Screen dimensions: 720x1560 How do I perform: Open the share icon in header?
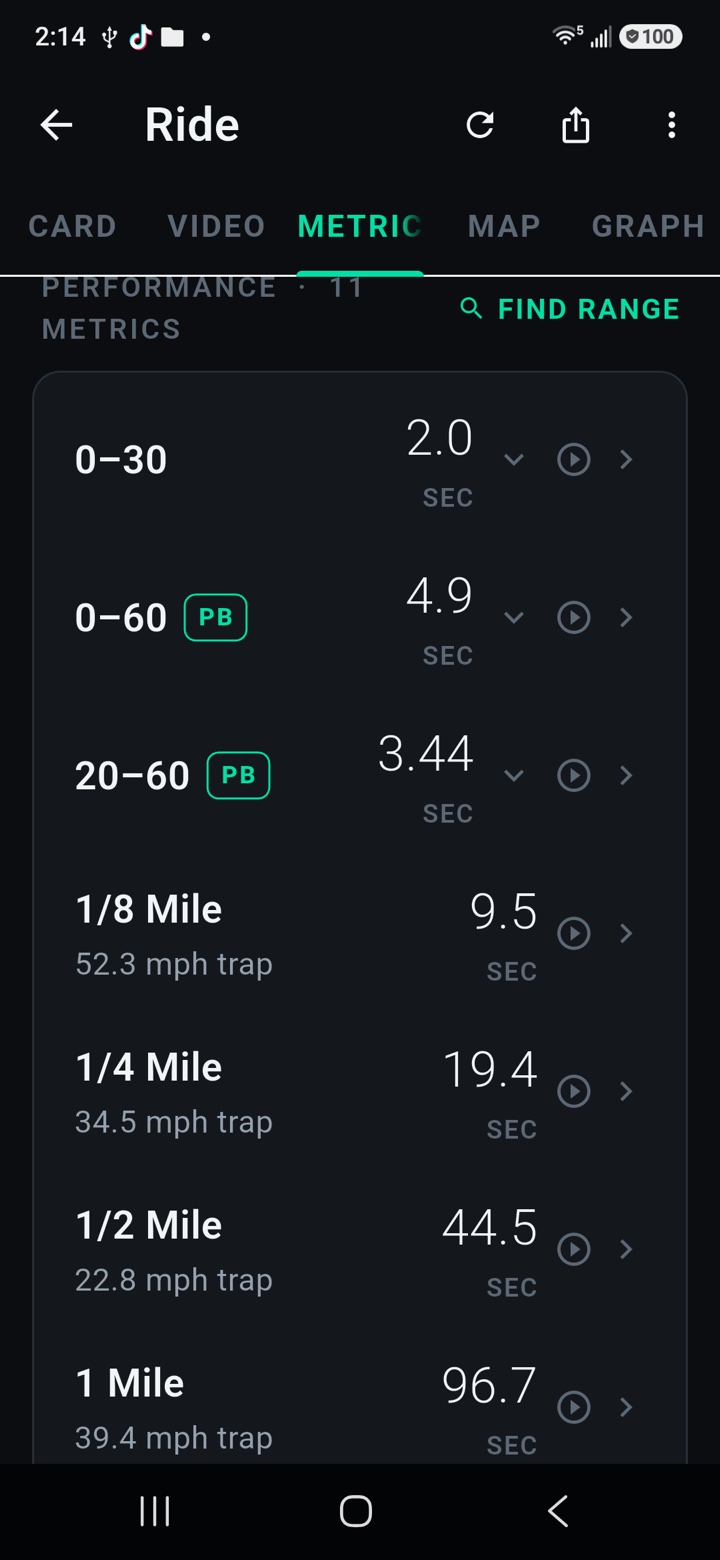click(576, 125)
